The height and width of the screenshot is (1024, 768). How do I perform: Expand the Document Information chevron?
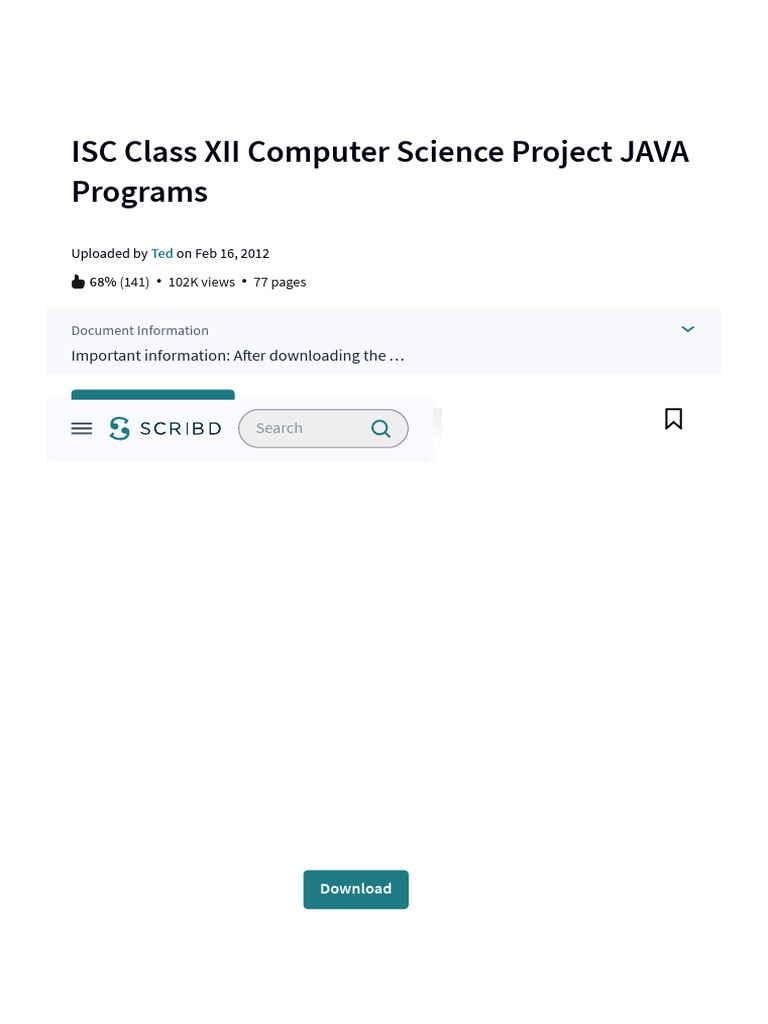688,329
